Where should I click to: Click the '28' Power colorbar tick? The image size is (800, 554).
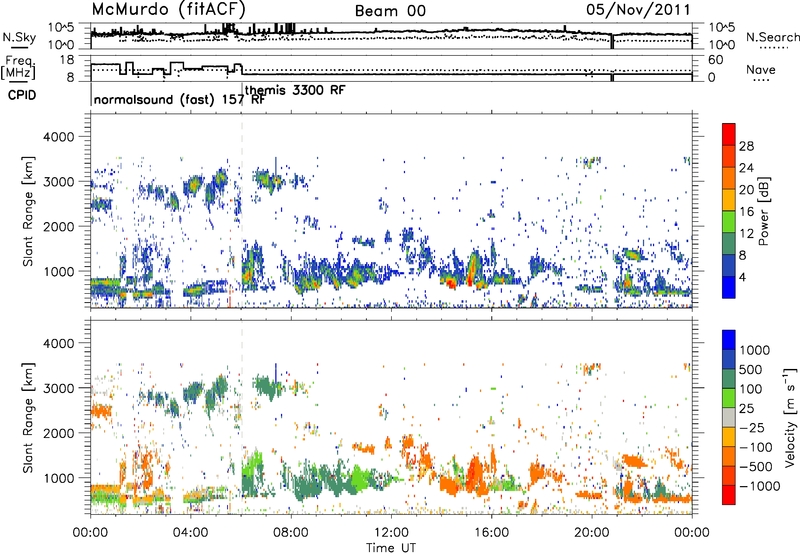(746, 146)
